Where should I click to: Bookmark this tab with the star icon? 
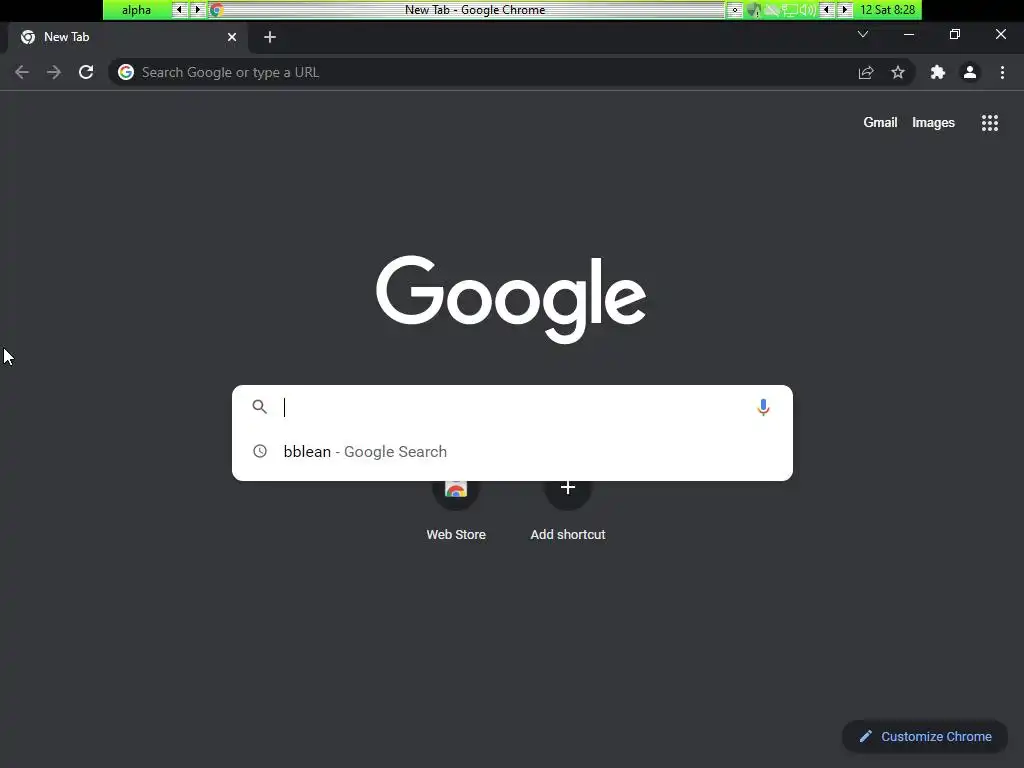click(898, 72)
